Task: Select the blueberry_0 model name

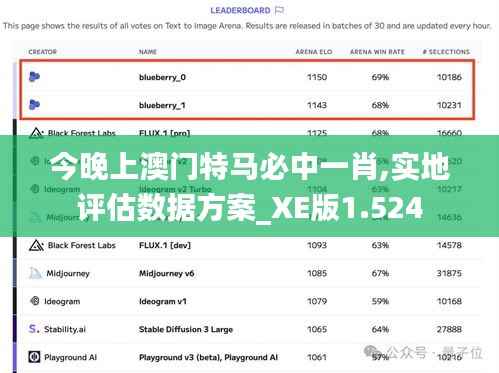Action: [162, 77]
